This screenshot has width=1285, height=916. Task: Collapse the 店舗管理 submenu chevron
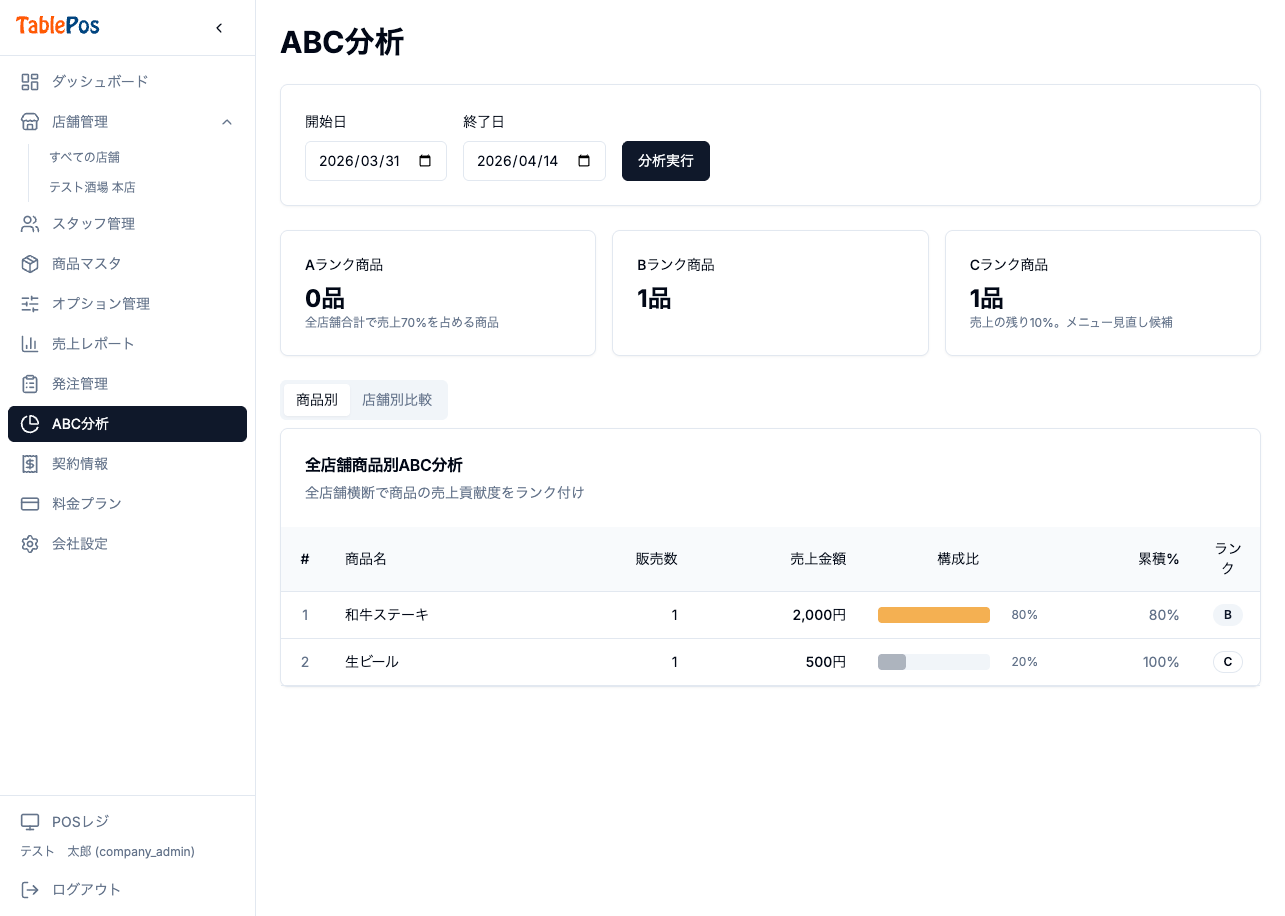(227, 122)
